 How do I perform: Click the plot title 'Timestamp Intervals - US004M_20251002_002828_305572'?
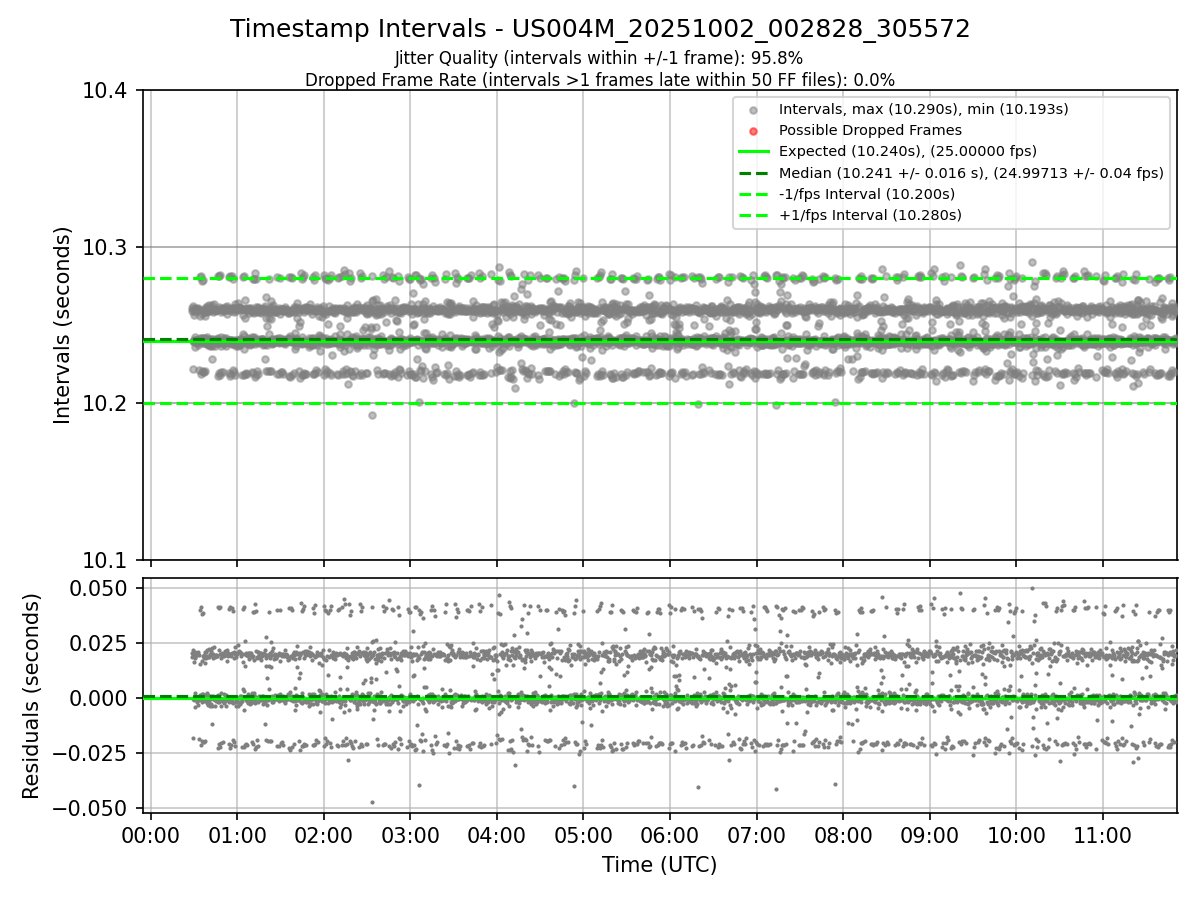600,29
